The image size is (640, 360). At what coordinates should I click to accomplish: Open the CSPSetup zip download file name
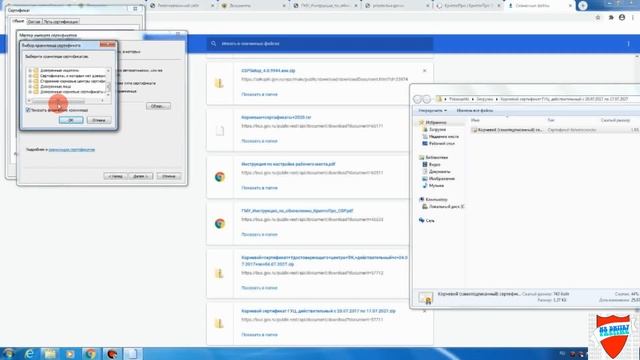point(268,71)
